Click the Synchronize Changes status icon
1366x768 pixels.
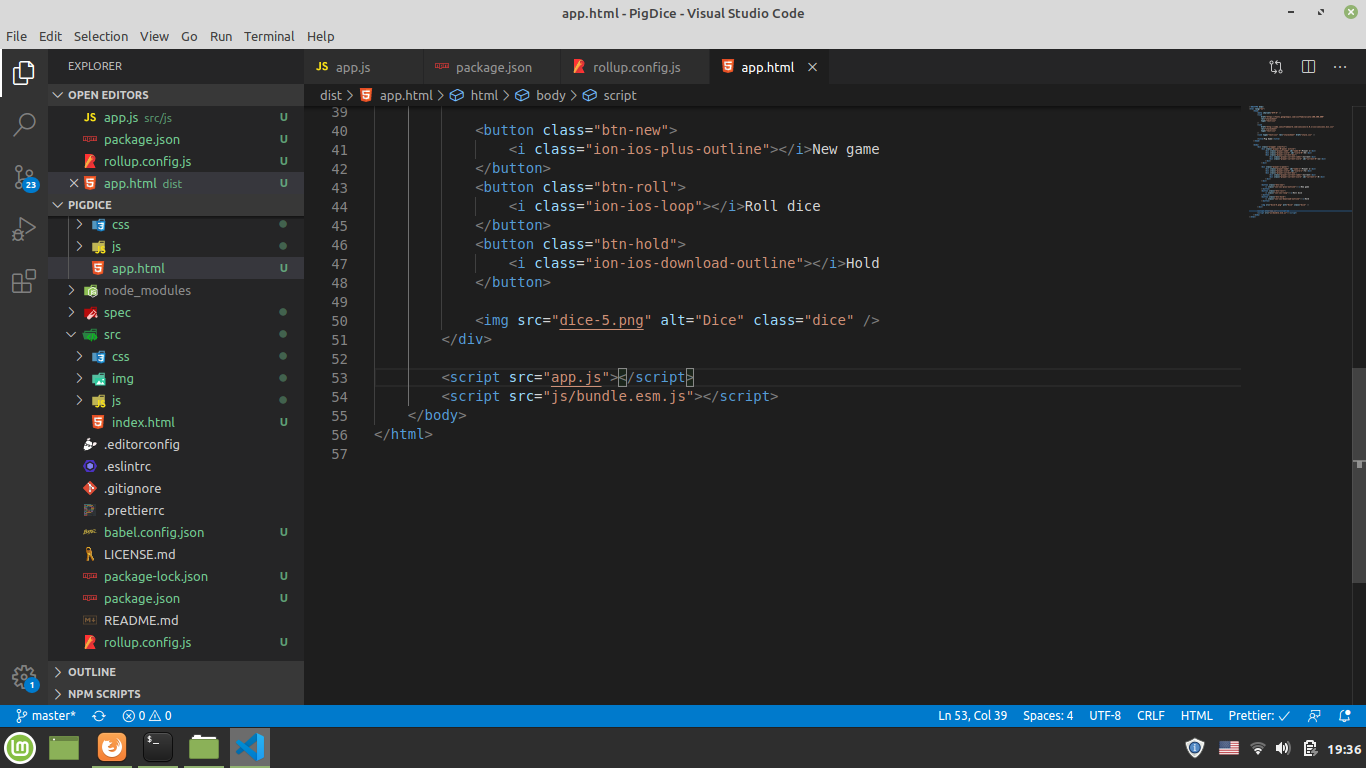(99, 716)
